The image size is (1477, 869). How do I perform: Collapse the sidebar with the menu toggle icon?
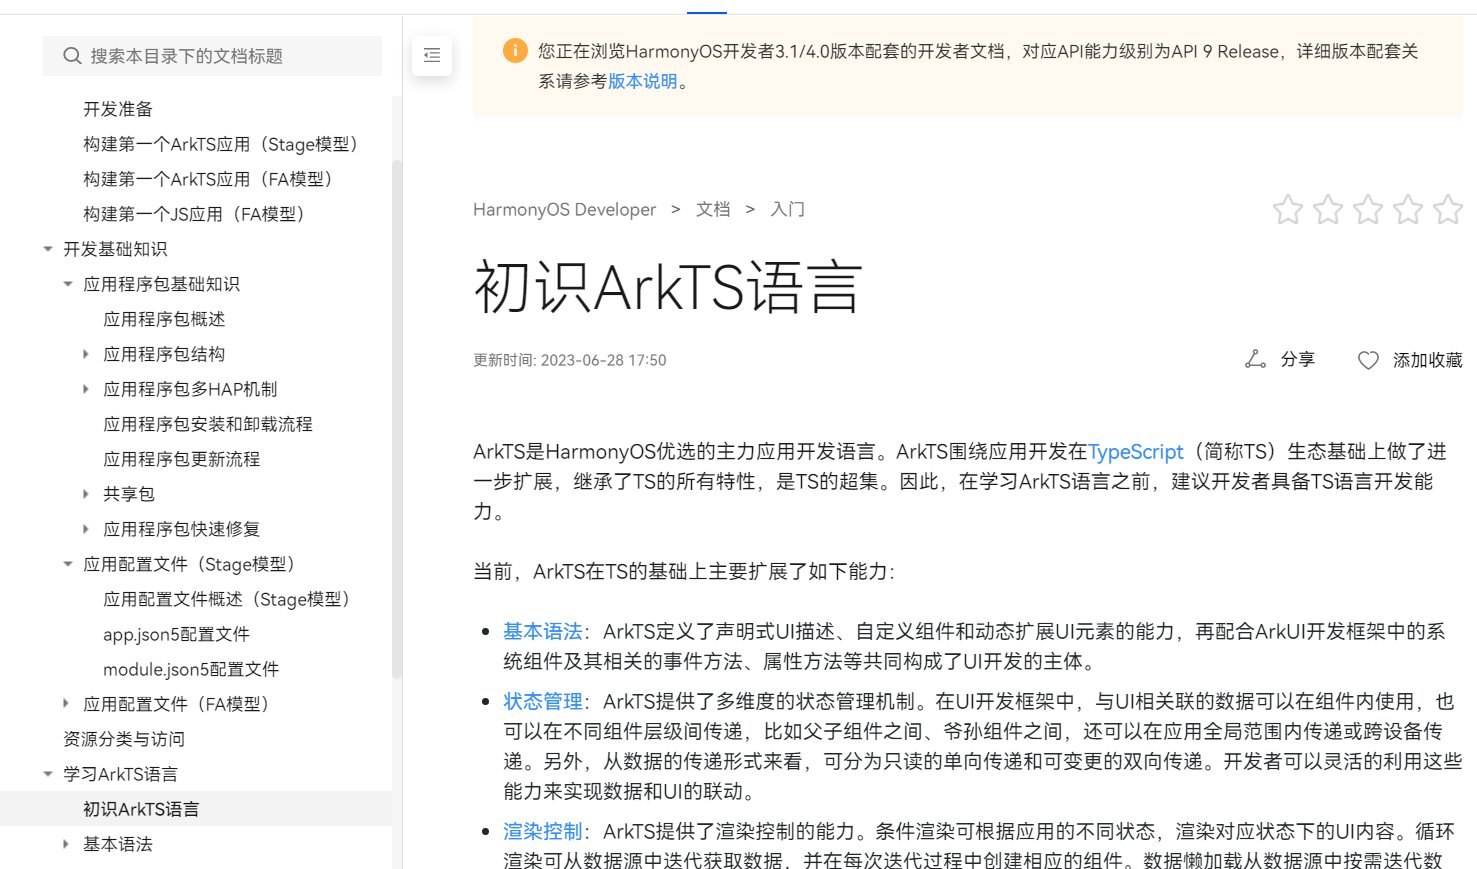[x=432, y=56]
